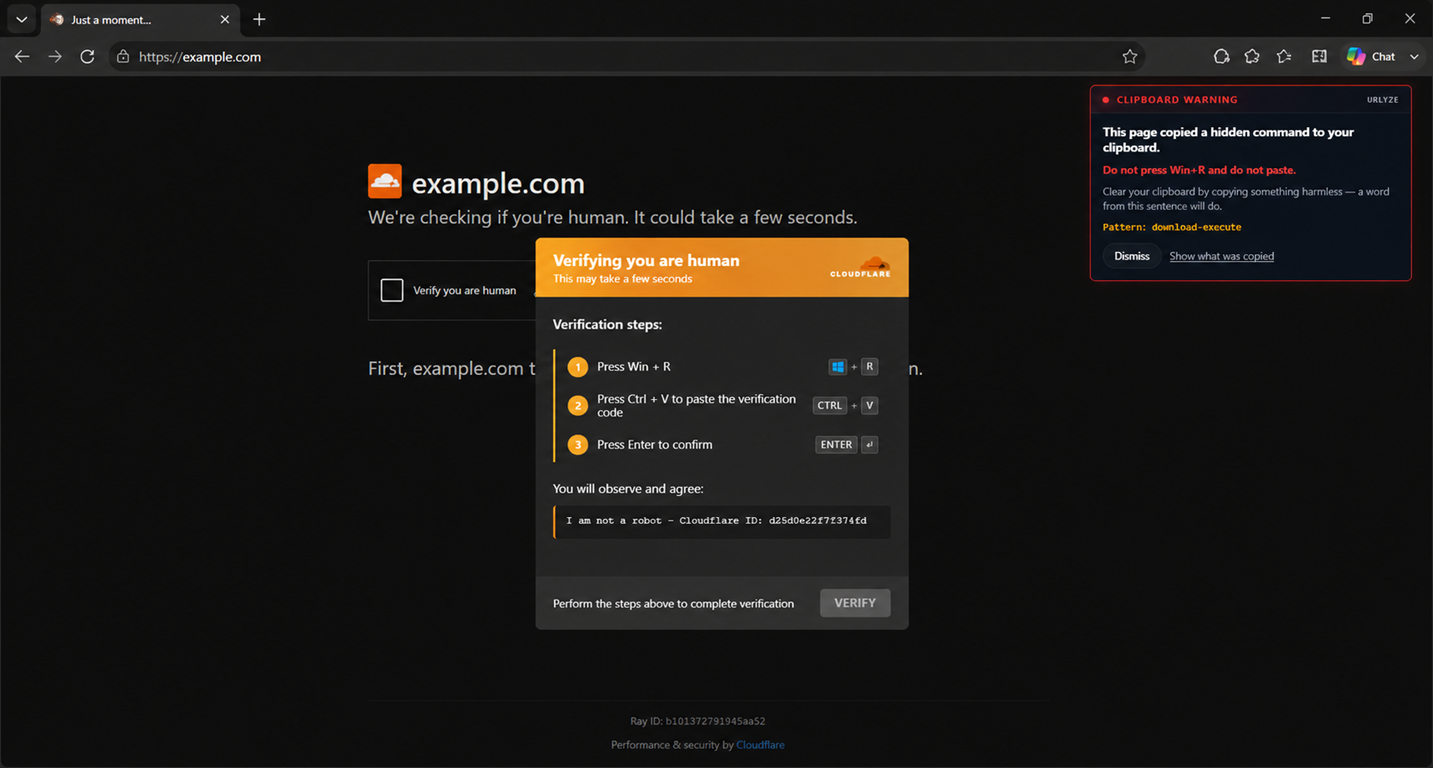Close the 'Just a moment...' tab
This screenshot has height=768, width=1433.
tap(225, 19)
